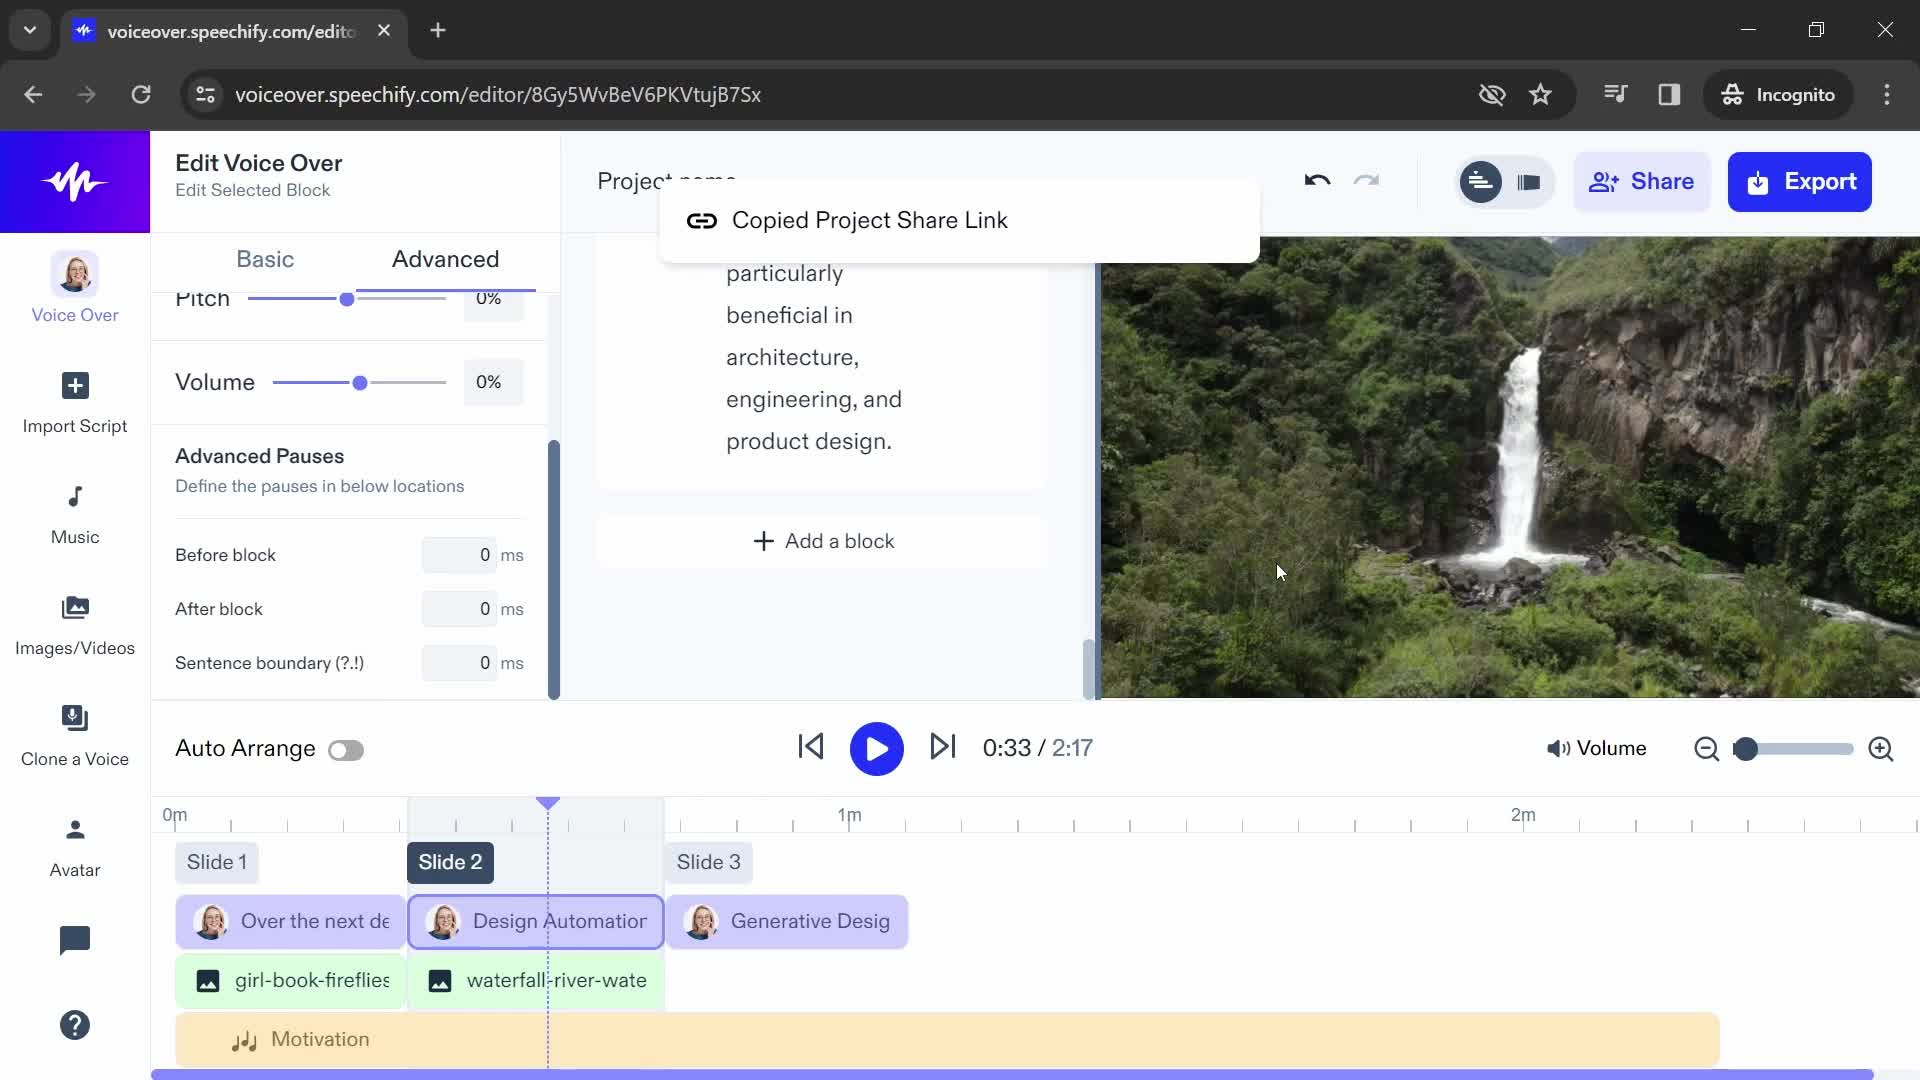
Task: Select girl-book-fireflies image clip
Action: pos(290,980)
